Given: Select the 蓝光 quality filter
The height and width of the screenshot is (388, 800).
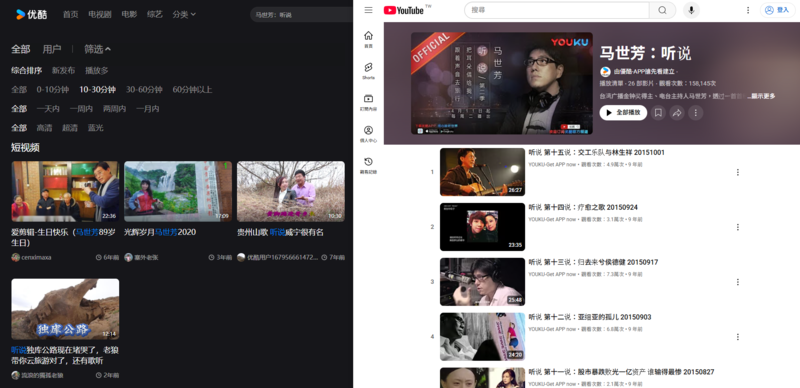Looking at the screenshot, I should [95, 128].
